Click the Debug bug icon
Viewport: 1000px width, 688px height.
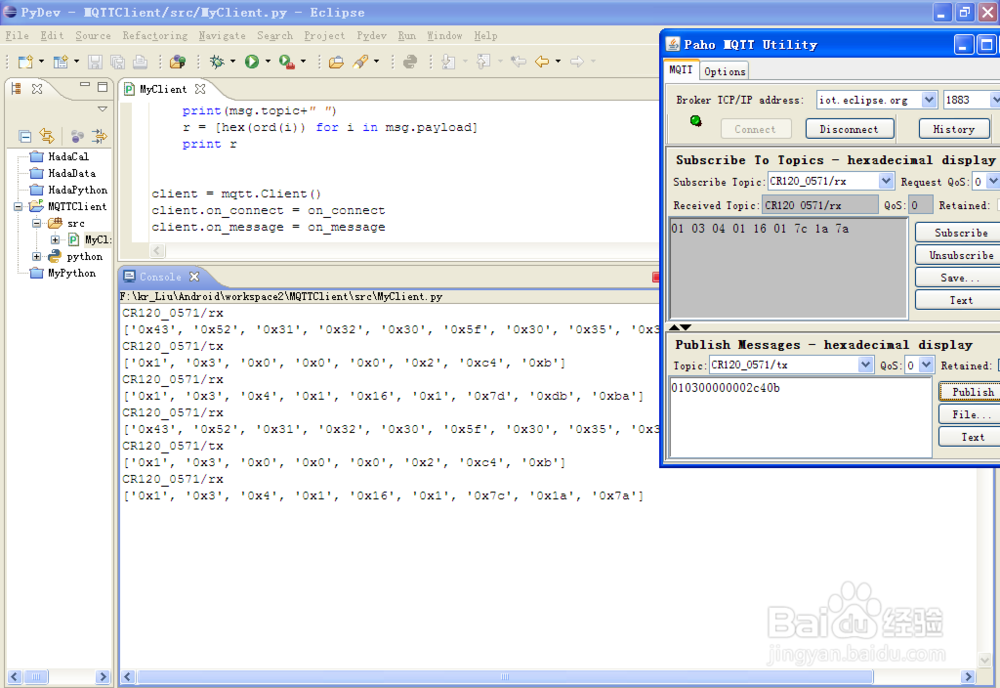[217, 61]
